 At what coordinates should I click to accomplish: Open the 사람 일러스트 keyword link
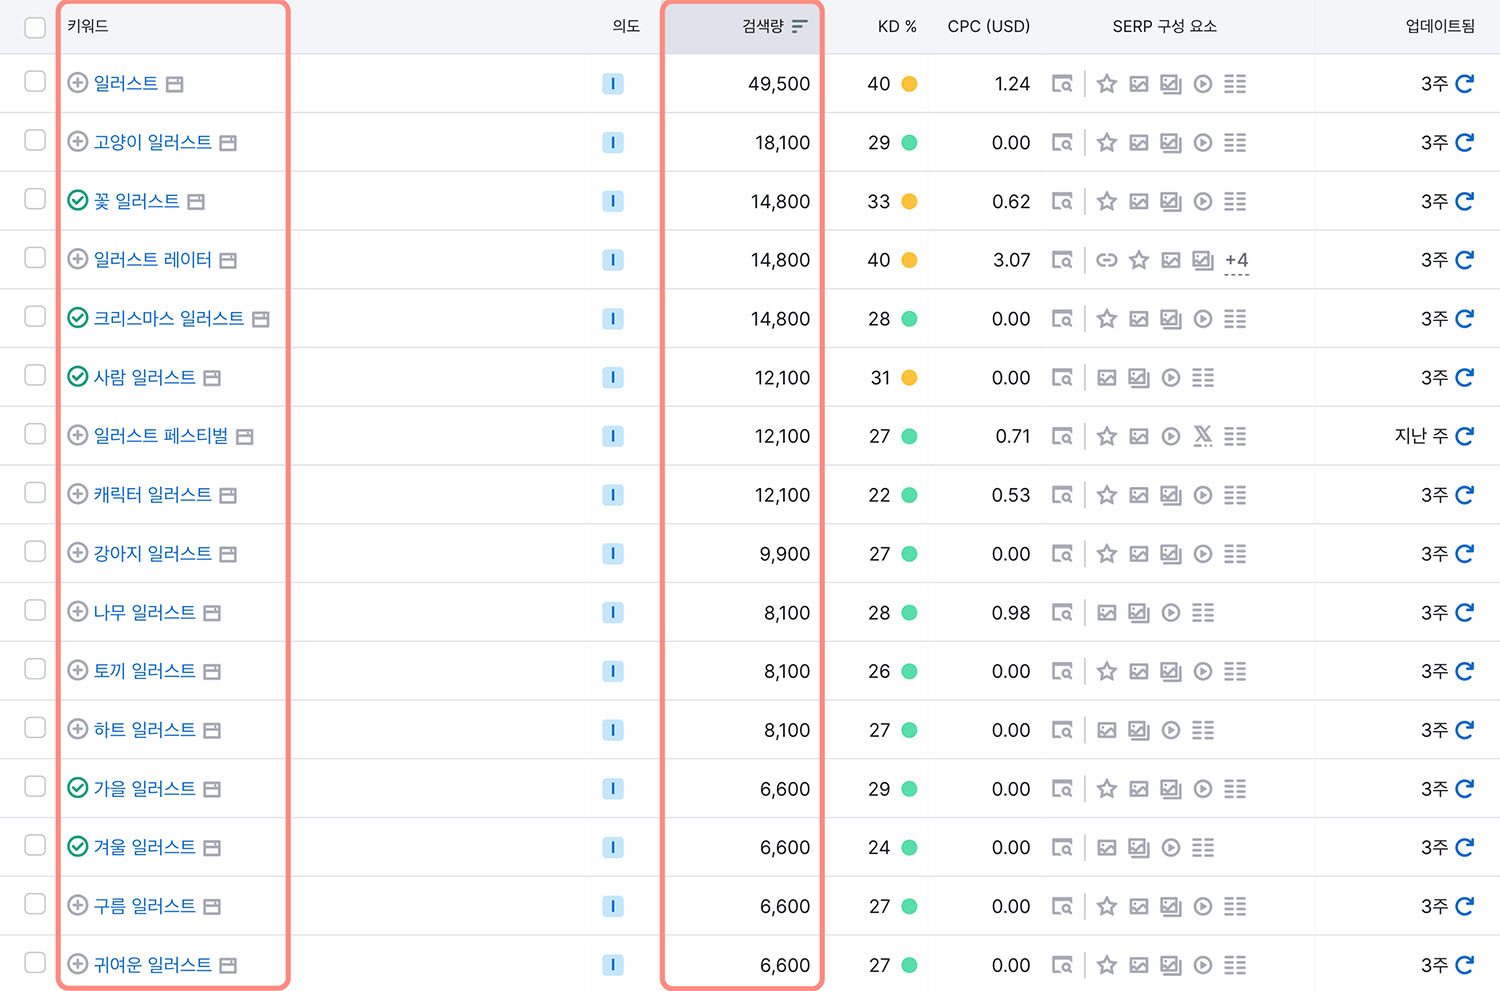(145, 377)
